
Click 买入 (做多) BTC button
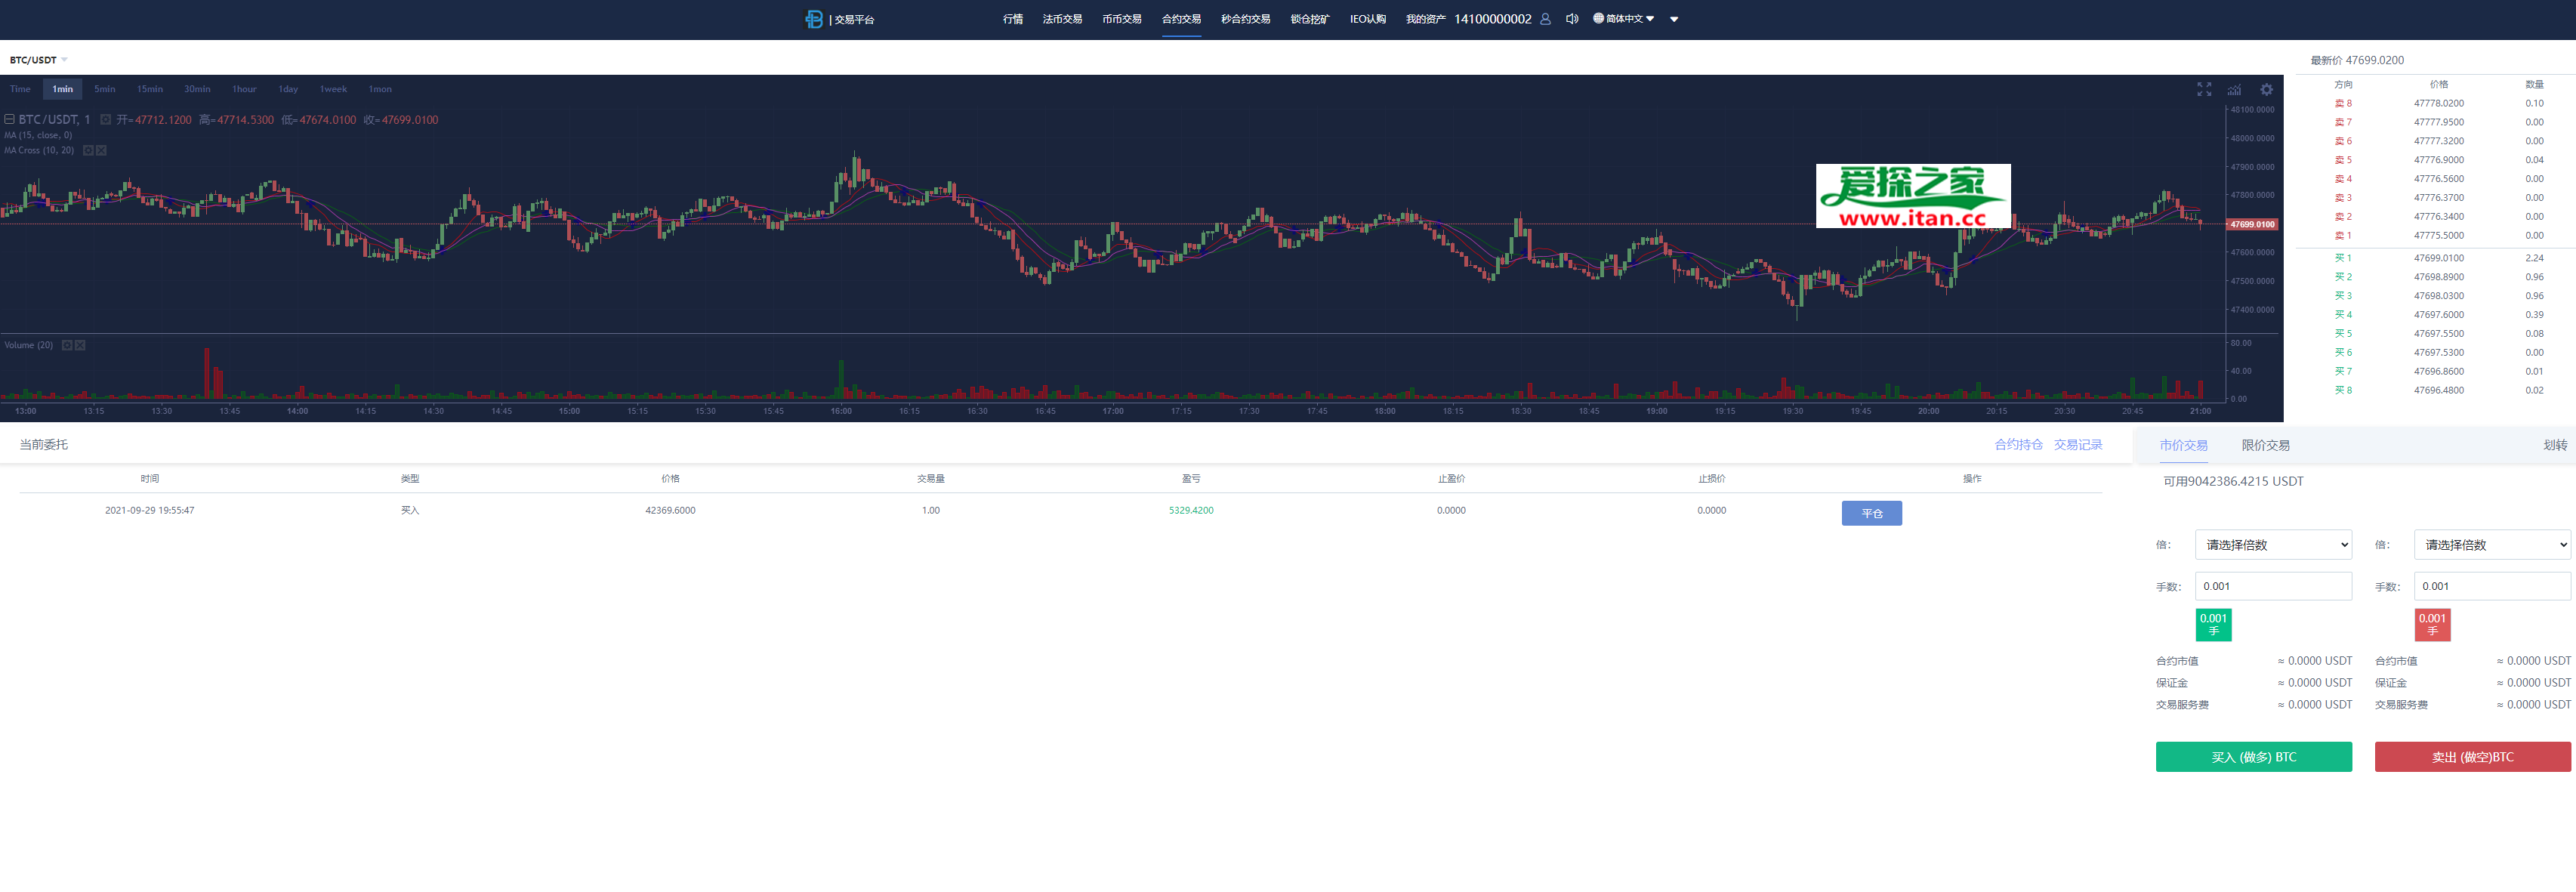coord(2253,757)
